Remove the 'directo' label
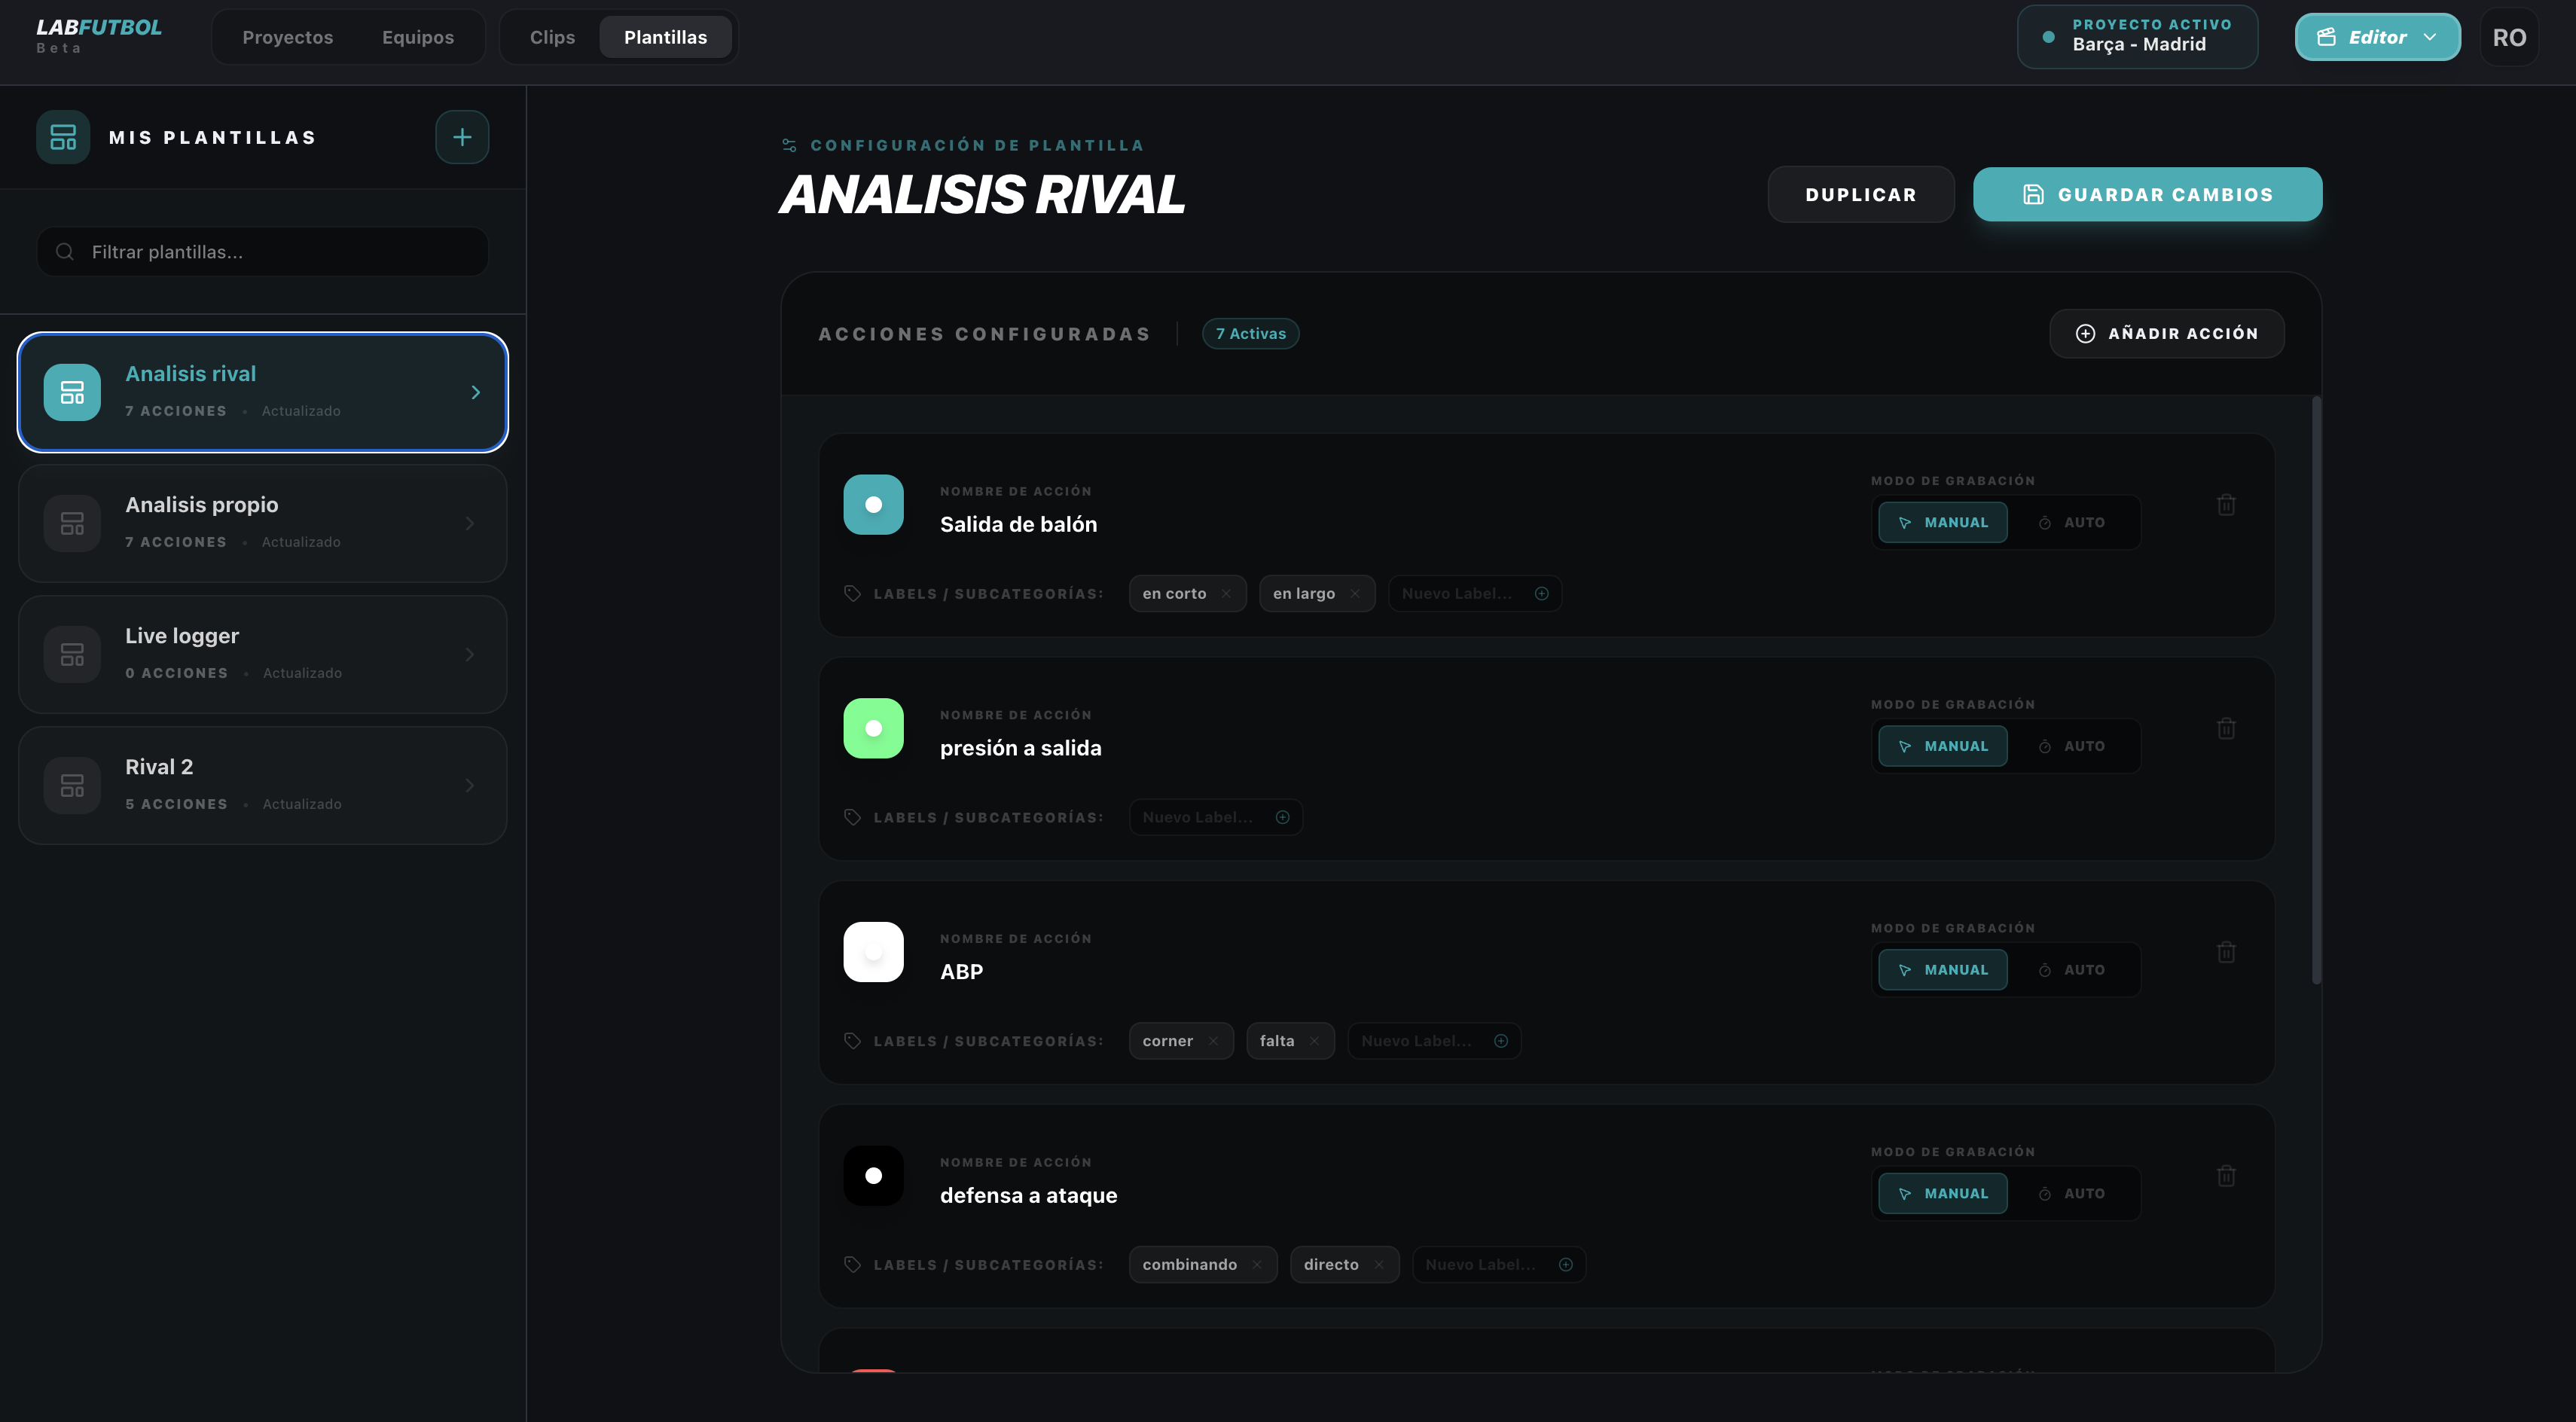The height and width of the screenshot is (1422, 2576). (x=1379, y=1265)
